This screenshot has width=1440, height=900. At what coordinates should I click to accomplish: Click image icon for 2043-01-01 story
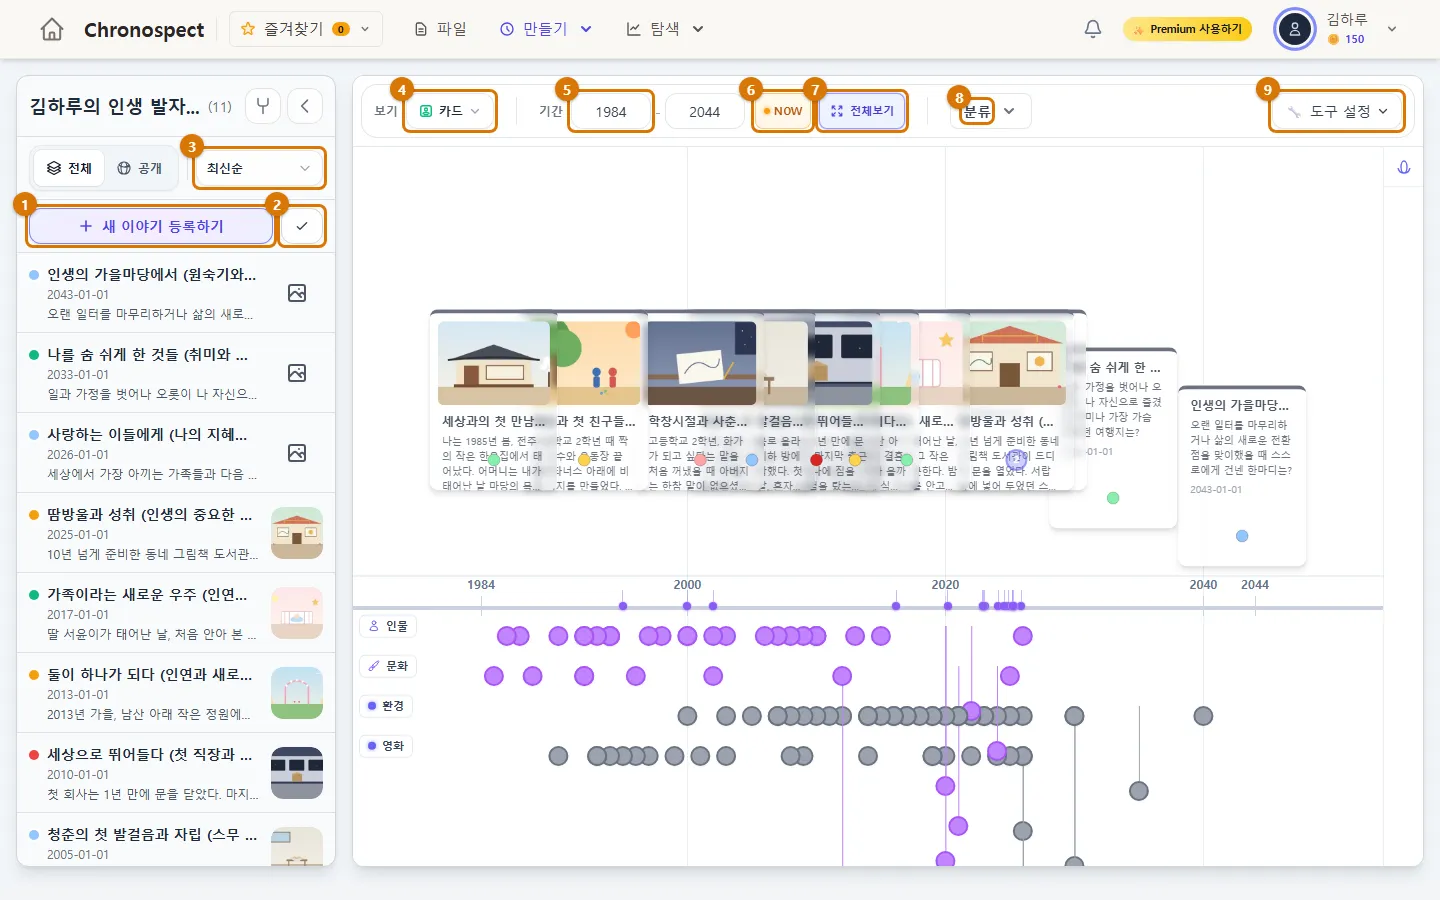297,293
